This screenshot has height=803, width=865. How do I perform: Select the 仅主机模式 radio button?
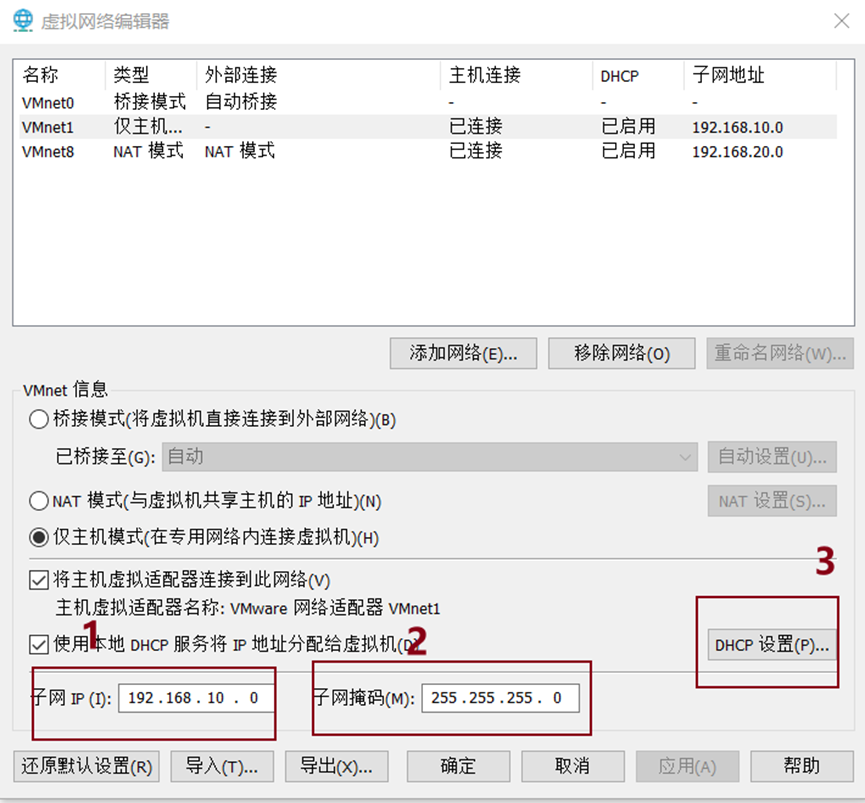[39, 537]
